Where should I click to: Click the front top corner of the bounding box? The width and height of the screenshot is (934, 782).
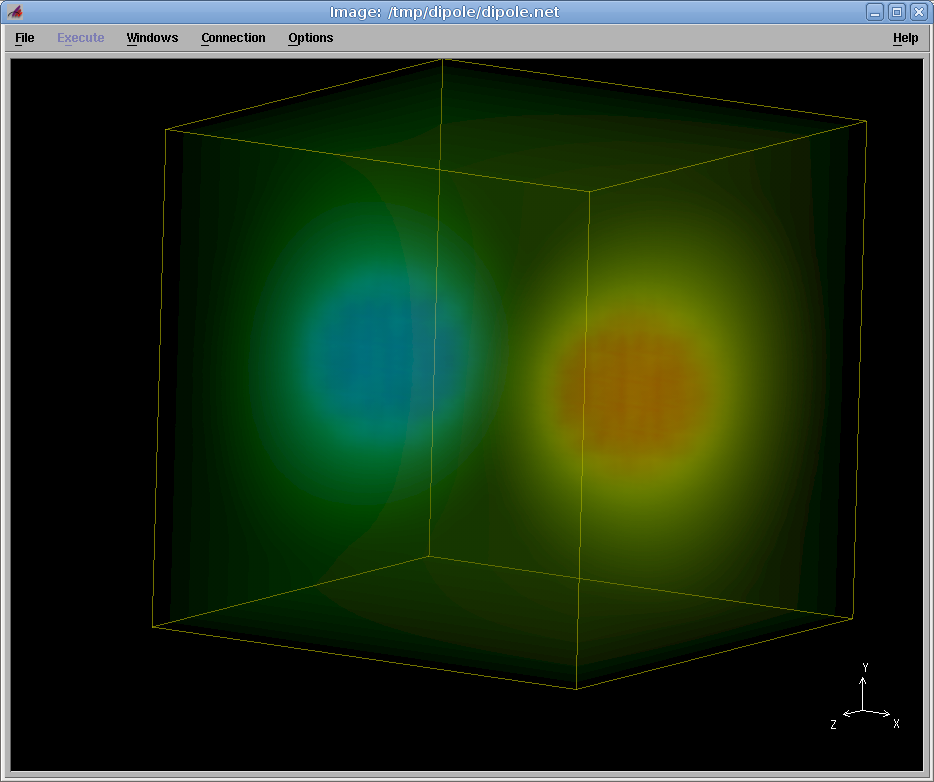(589, 191)
